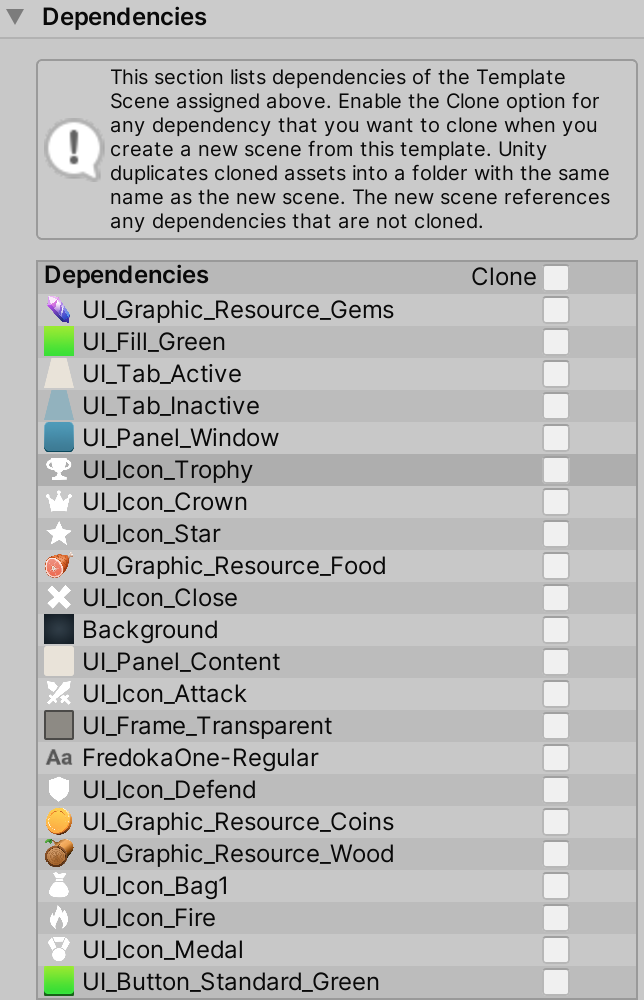Click the crown icon next to UI_Icon_Crown
Screen dimensions: 644x1000
[x=58, y=501]
